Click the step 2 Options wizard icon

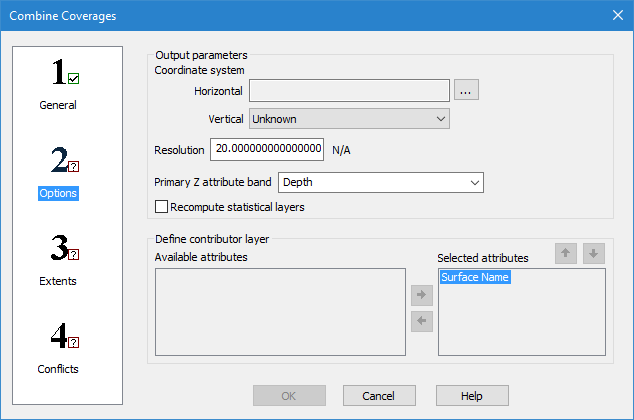65,161
